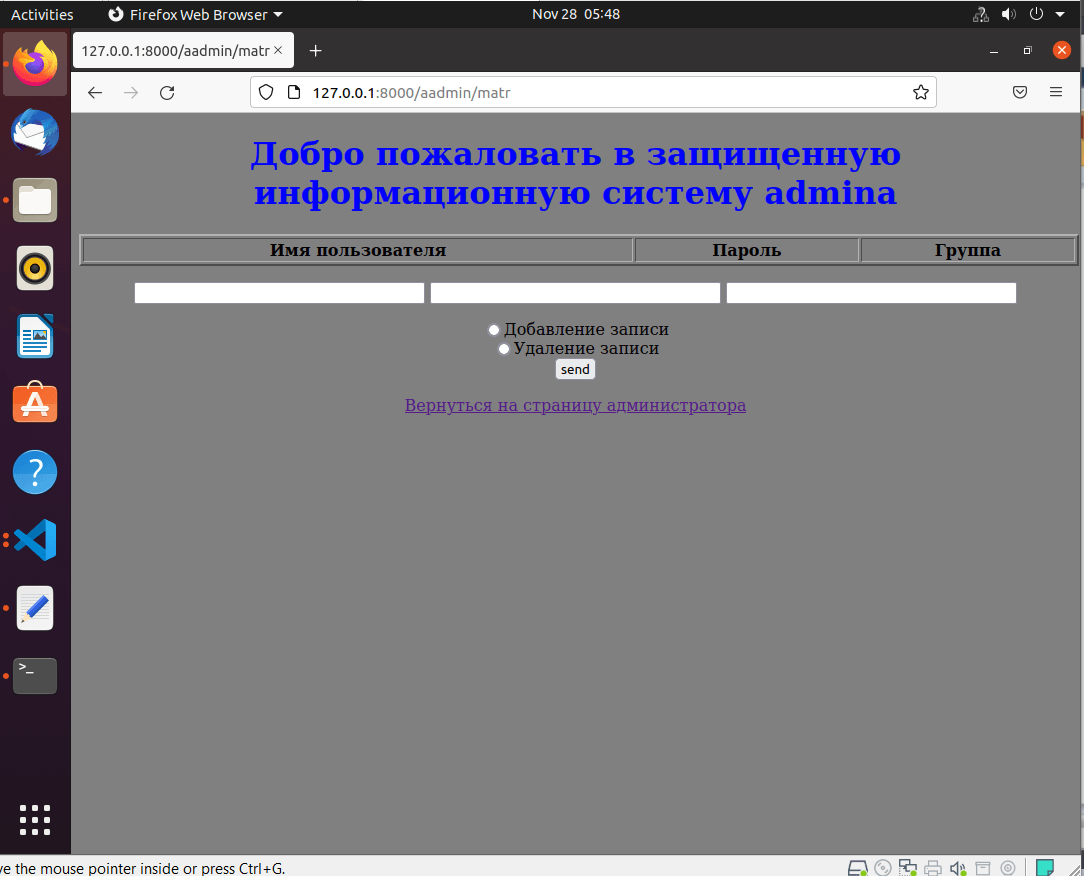The height and width of the screenshot is (876, 1084).
Task: Expand the Firefox Web Browser title bar menu
Action: (x=195, y=14)
